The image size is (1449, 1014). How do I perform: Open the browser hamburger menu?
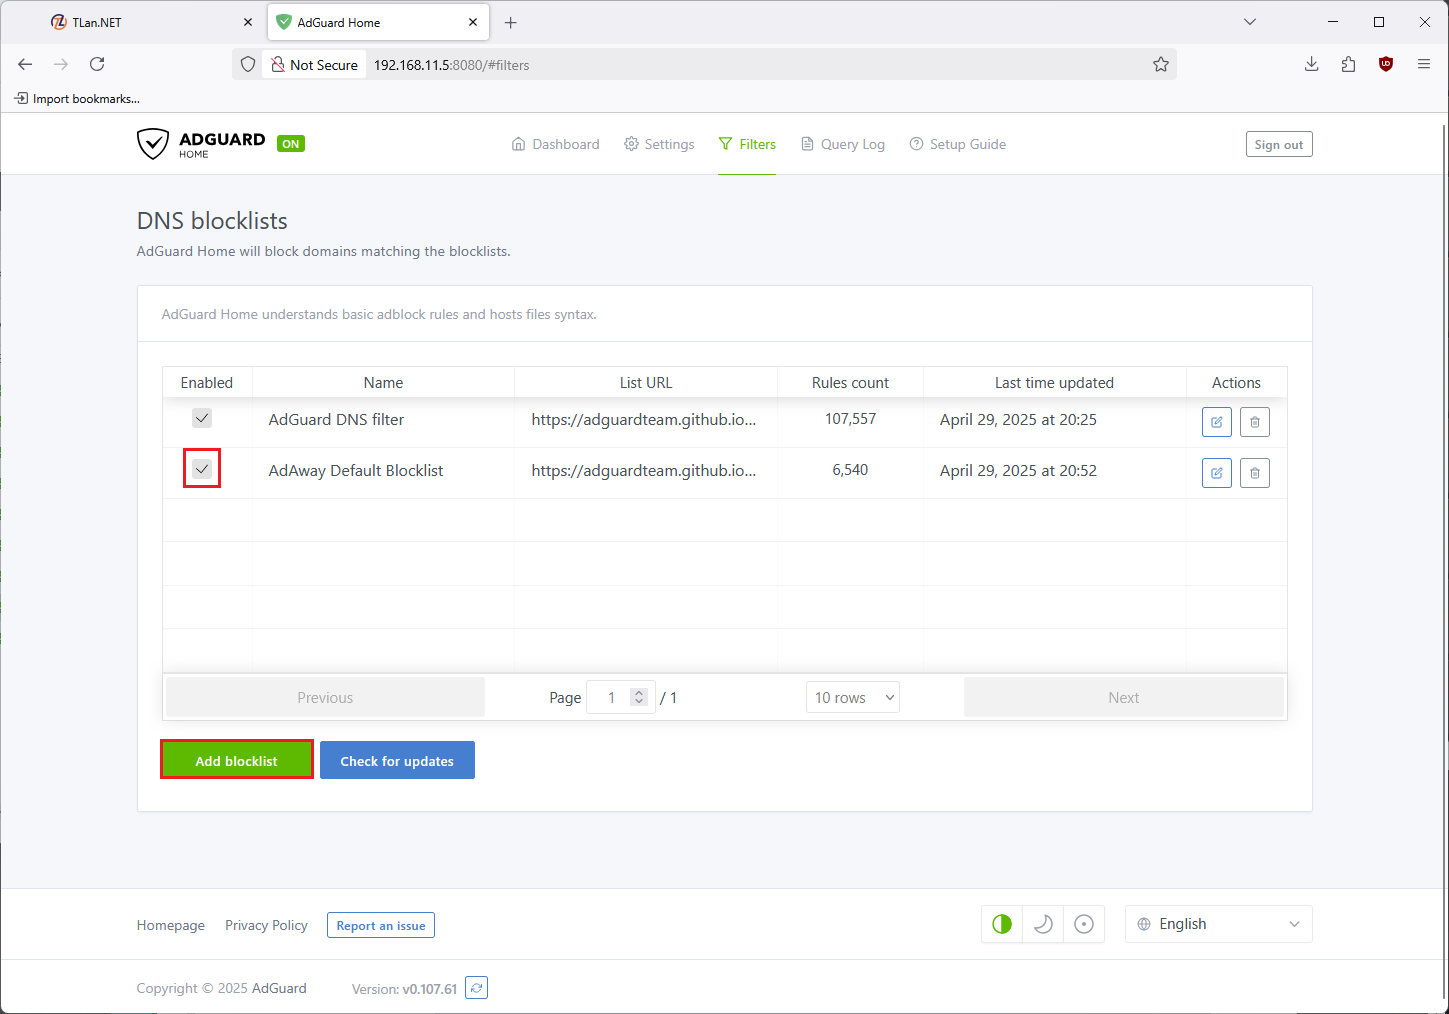click(x=1423, y=64)
